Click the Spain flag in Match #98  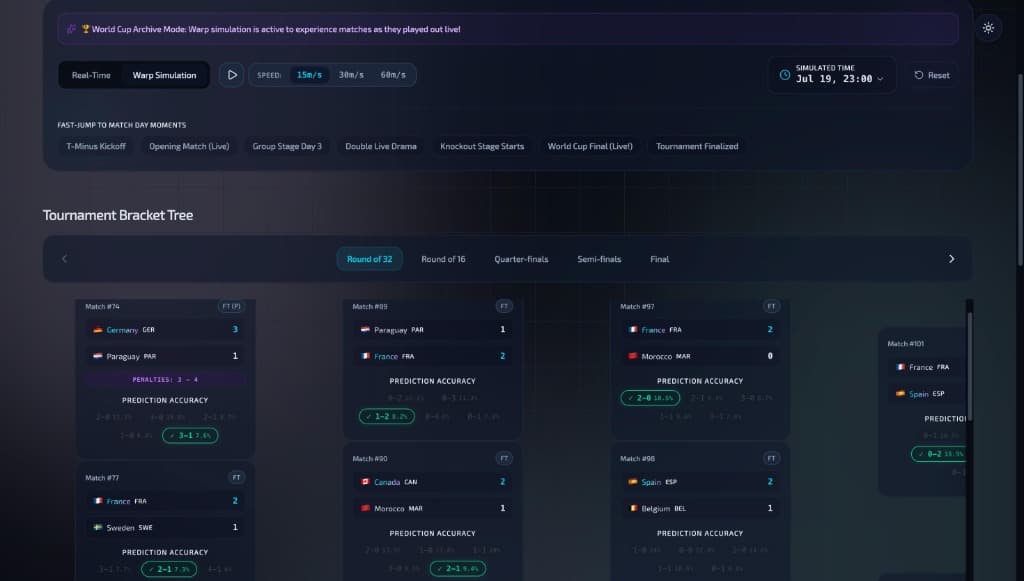click(632, 482)
